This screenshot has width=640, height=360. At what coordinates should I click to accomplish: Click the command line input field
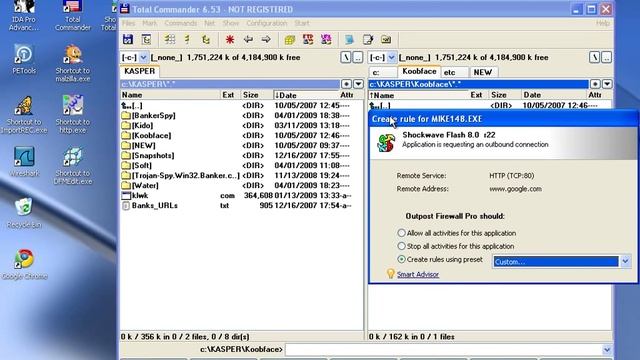[444, 349]
